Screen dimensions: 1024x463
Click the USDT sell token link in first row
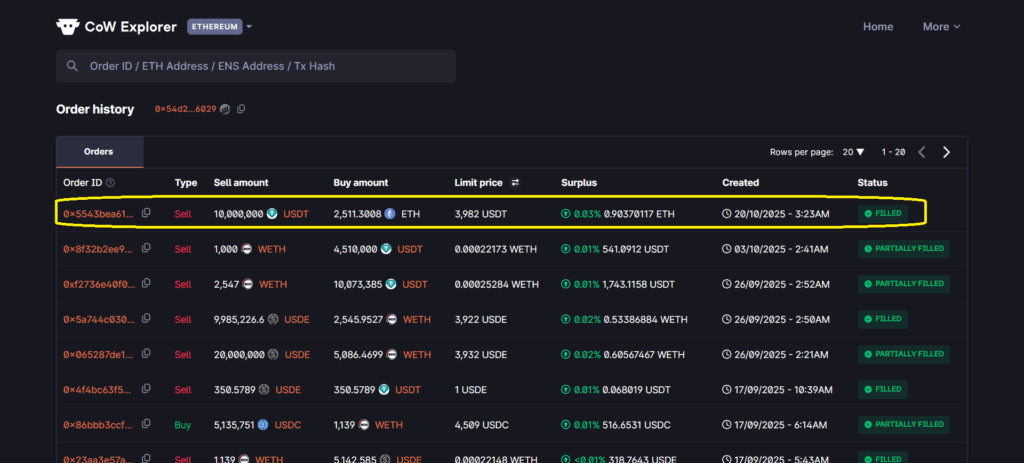(296, 214)
